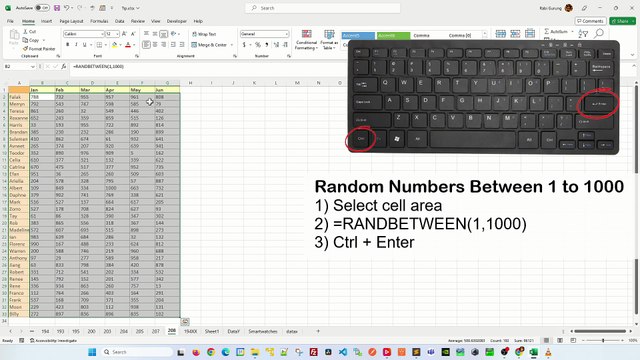Switch to the Page Layout tab
This screenshot has width=640, height=360.
(x=71, y=21)
